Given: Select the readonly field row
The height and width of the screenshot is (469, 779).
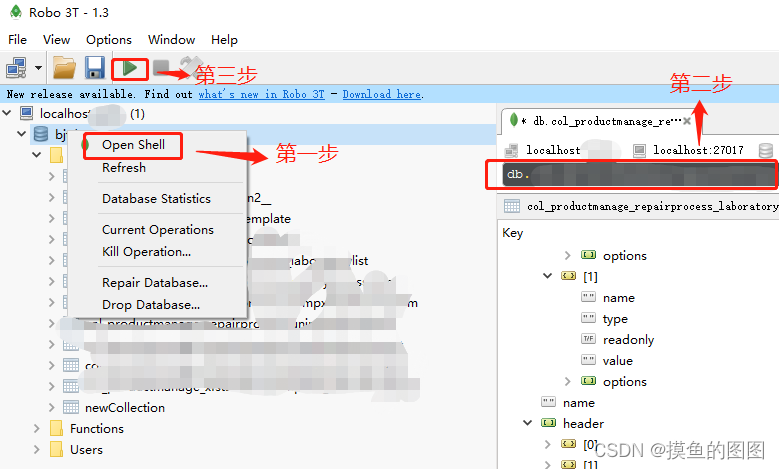Looking at the screenshot, I should (x=628, y=340).
